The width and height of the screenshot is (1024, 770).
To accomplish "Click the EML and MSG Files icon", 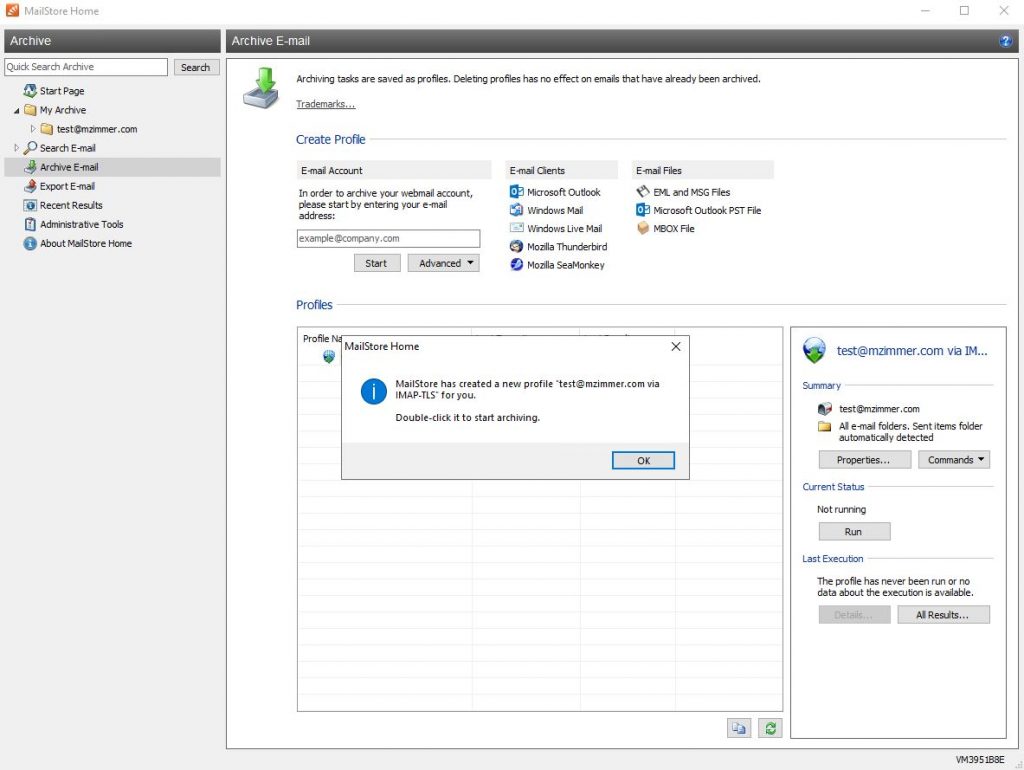I will pyautogui.click(x=643, y=192).
